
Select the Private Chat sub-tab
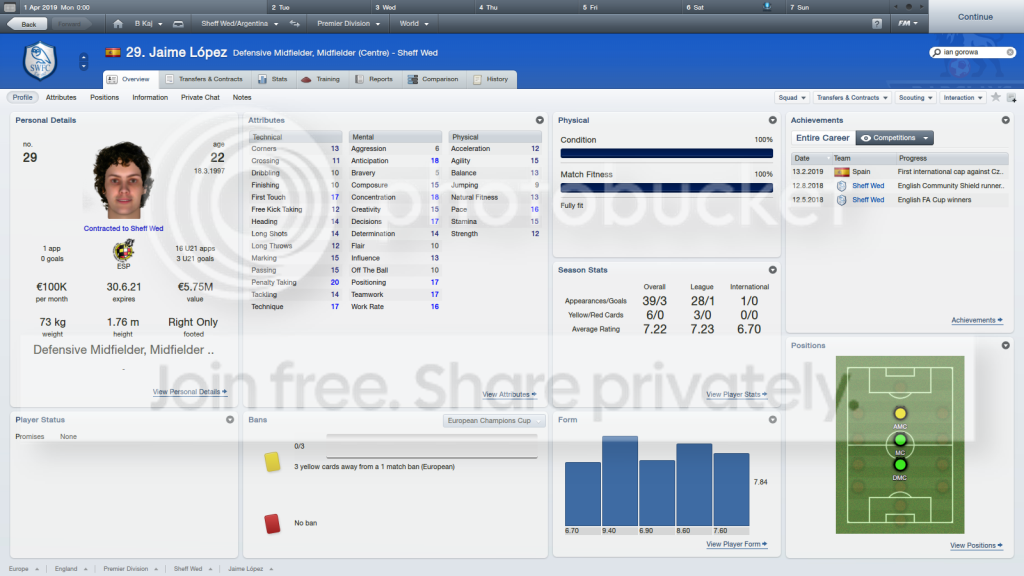pyautogui.click(x=200, y=97)
